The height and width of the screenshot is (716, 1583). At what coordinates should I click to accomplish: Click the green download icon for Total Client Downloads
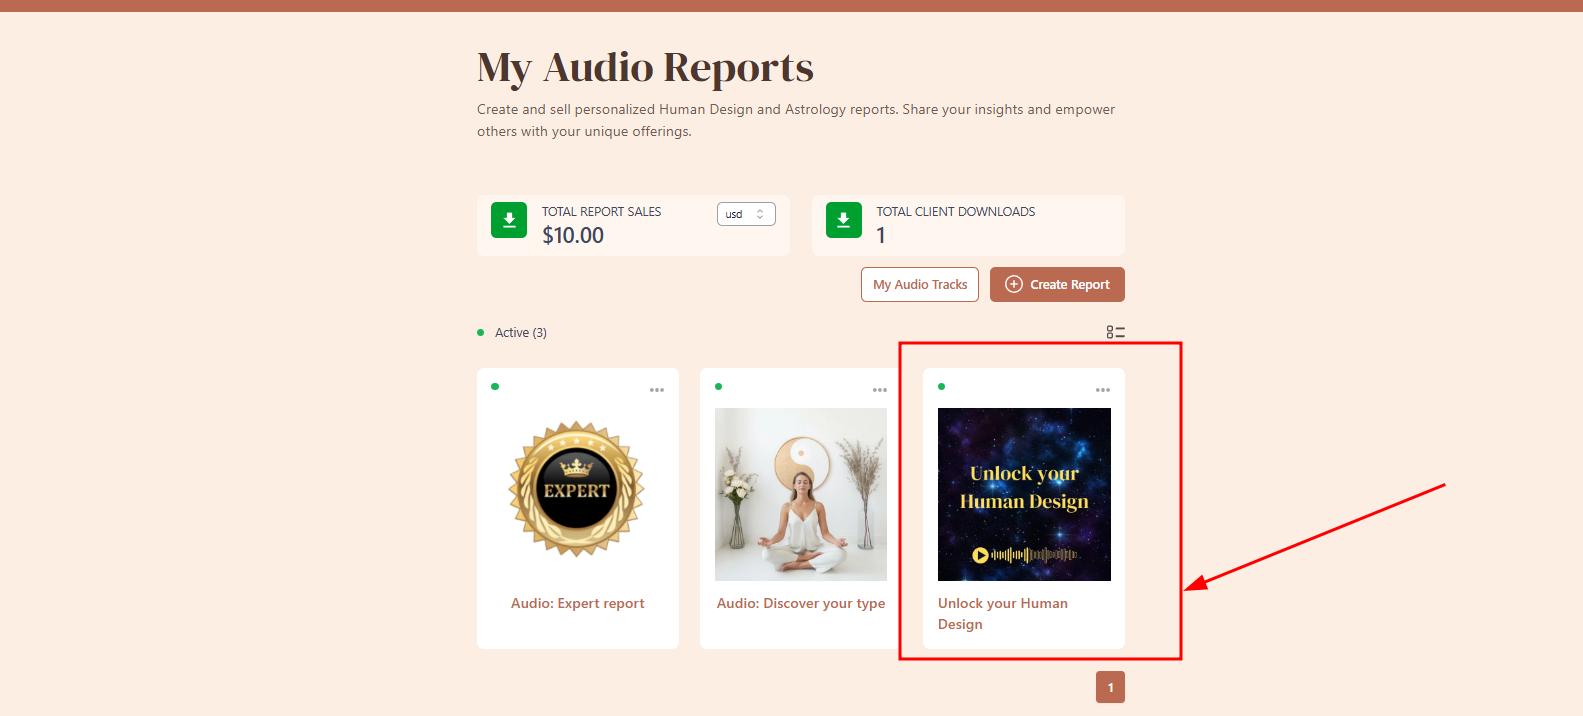tap(844, 220)
